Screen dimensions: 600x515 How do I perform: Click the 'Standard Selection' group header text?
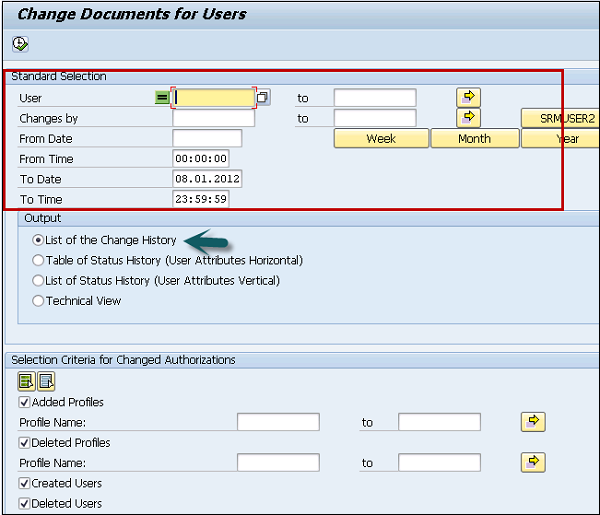point(59,76)
